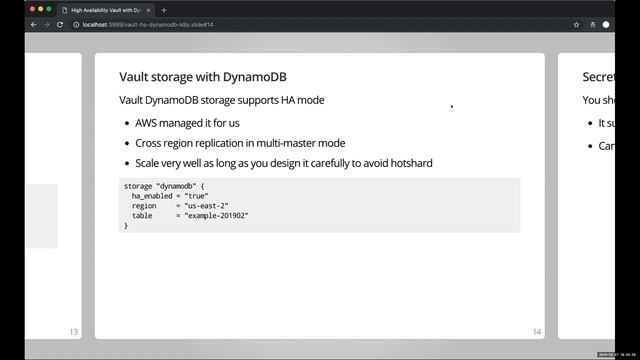View site information icon beside localhost

point(76,24)
